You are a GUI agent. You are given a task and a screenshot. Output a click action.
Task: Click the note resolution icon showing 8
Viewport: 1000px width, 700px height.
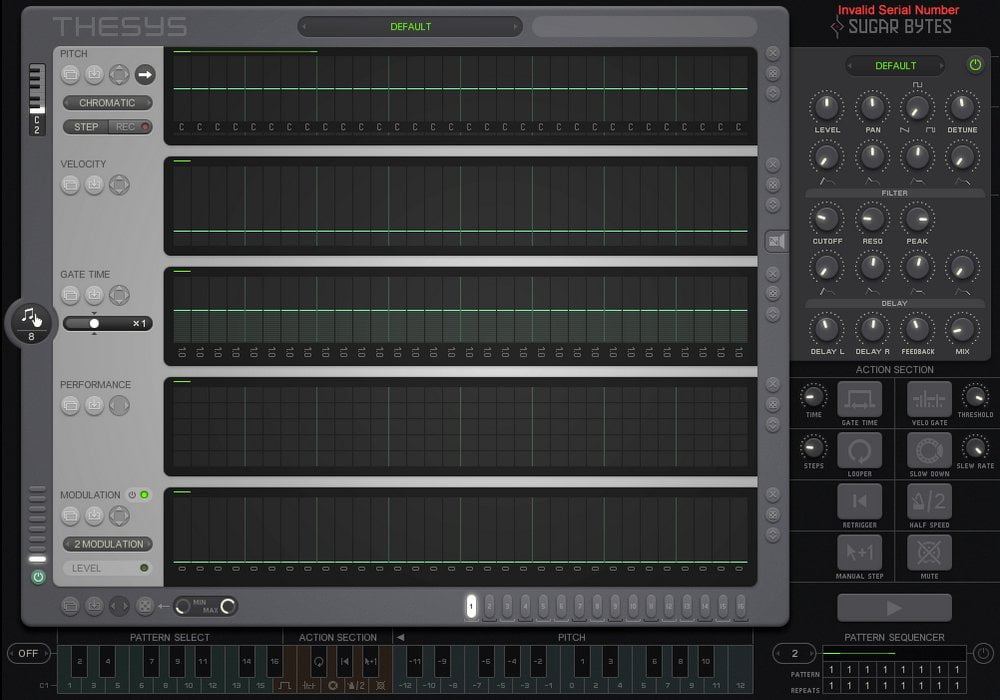coord(31,322)
